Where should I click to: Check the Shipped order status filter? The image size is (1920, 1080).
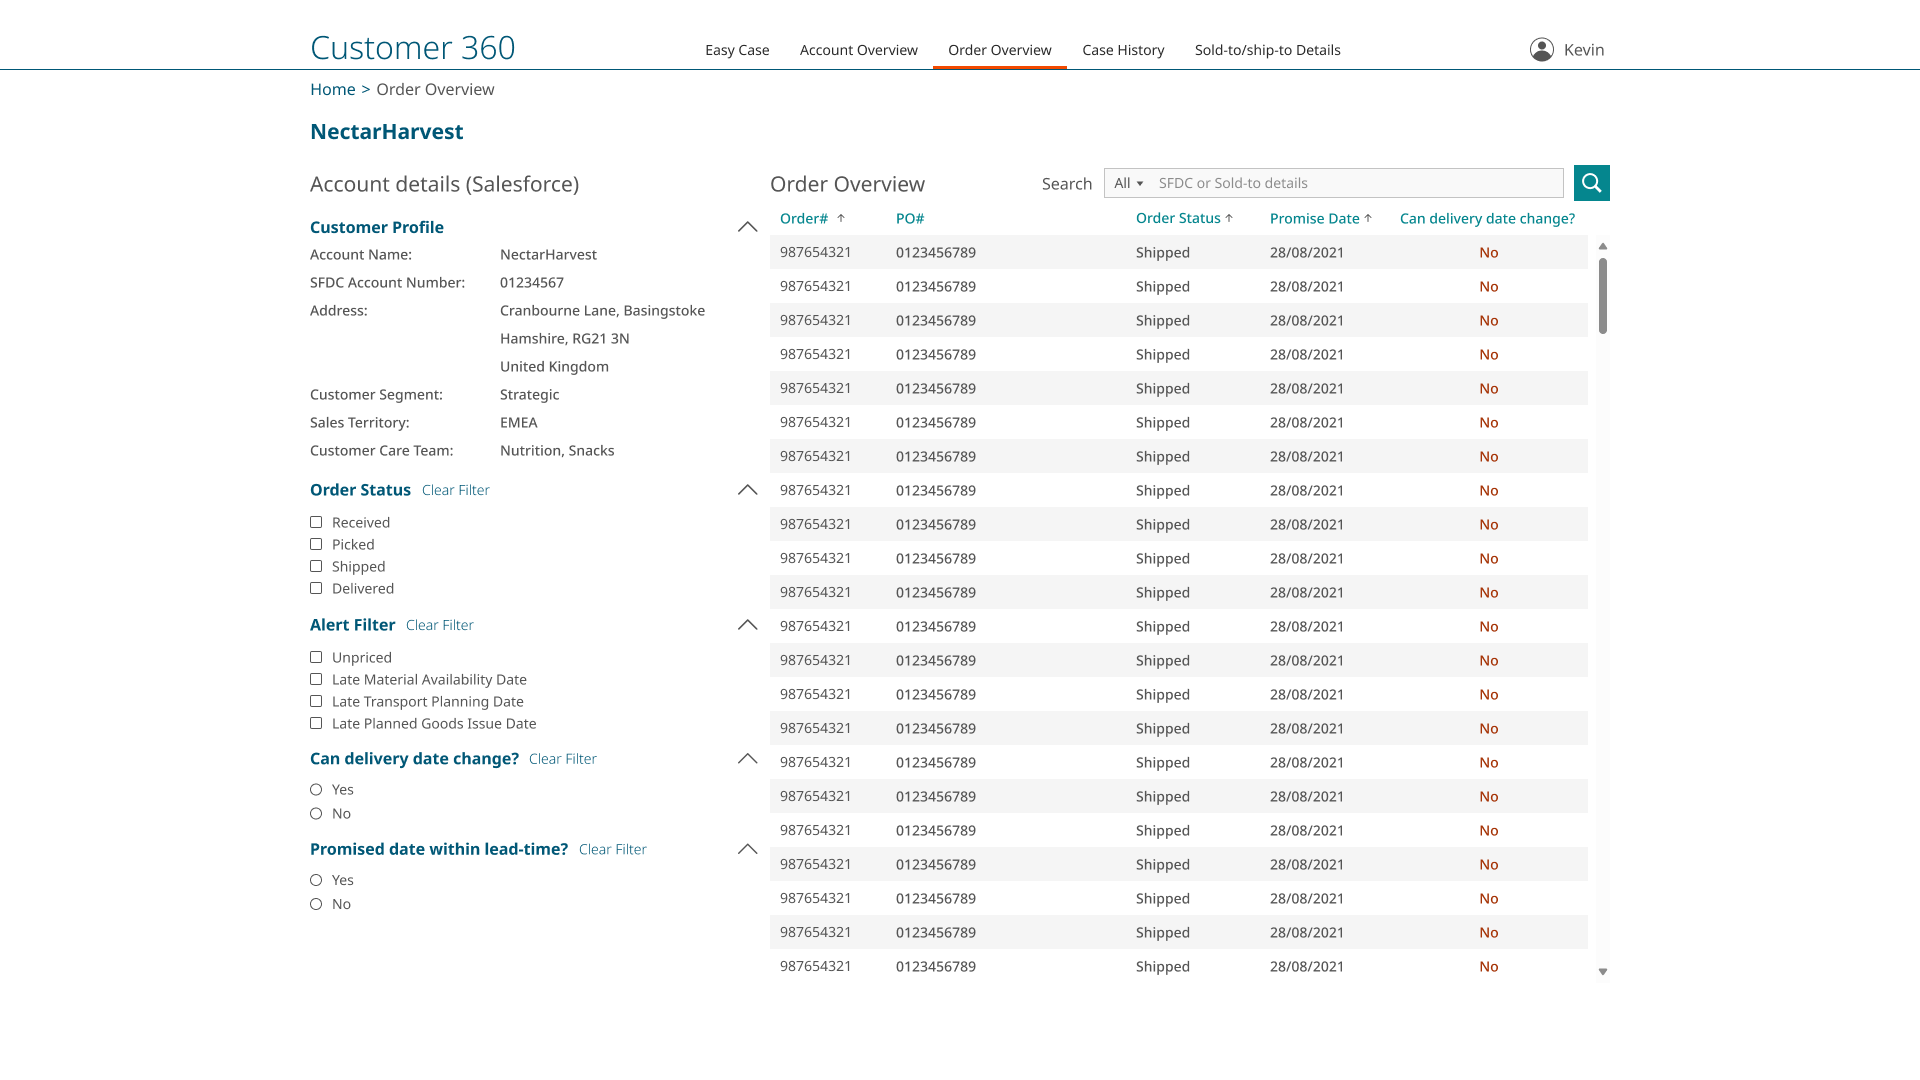click(x=316, y=566)
